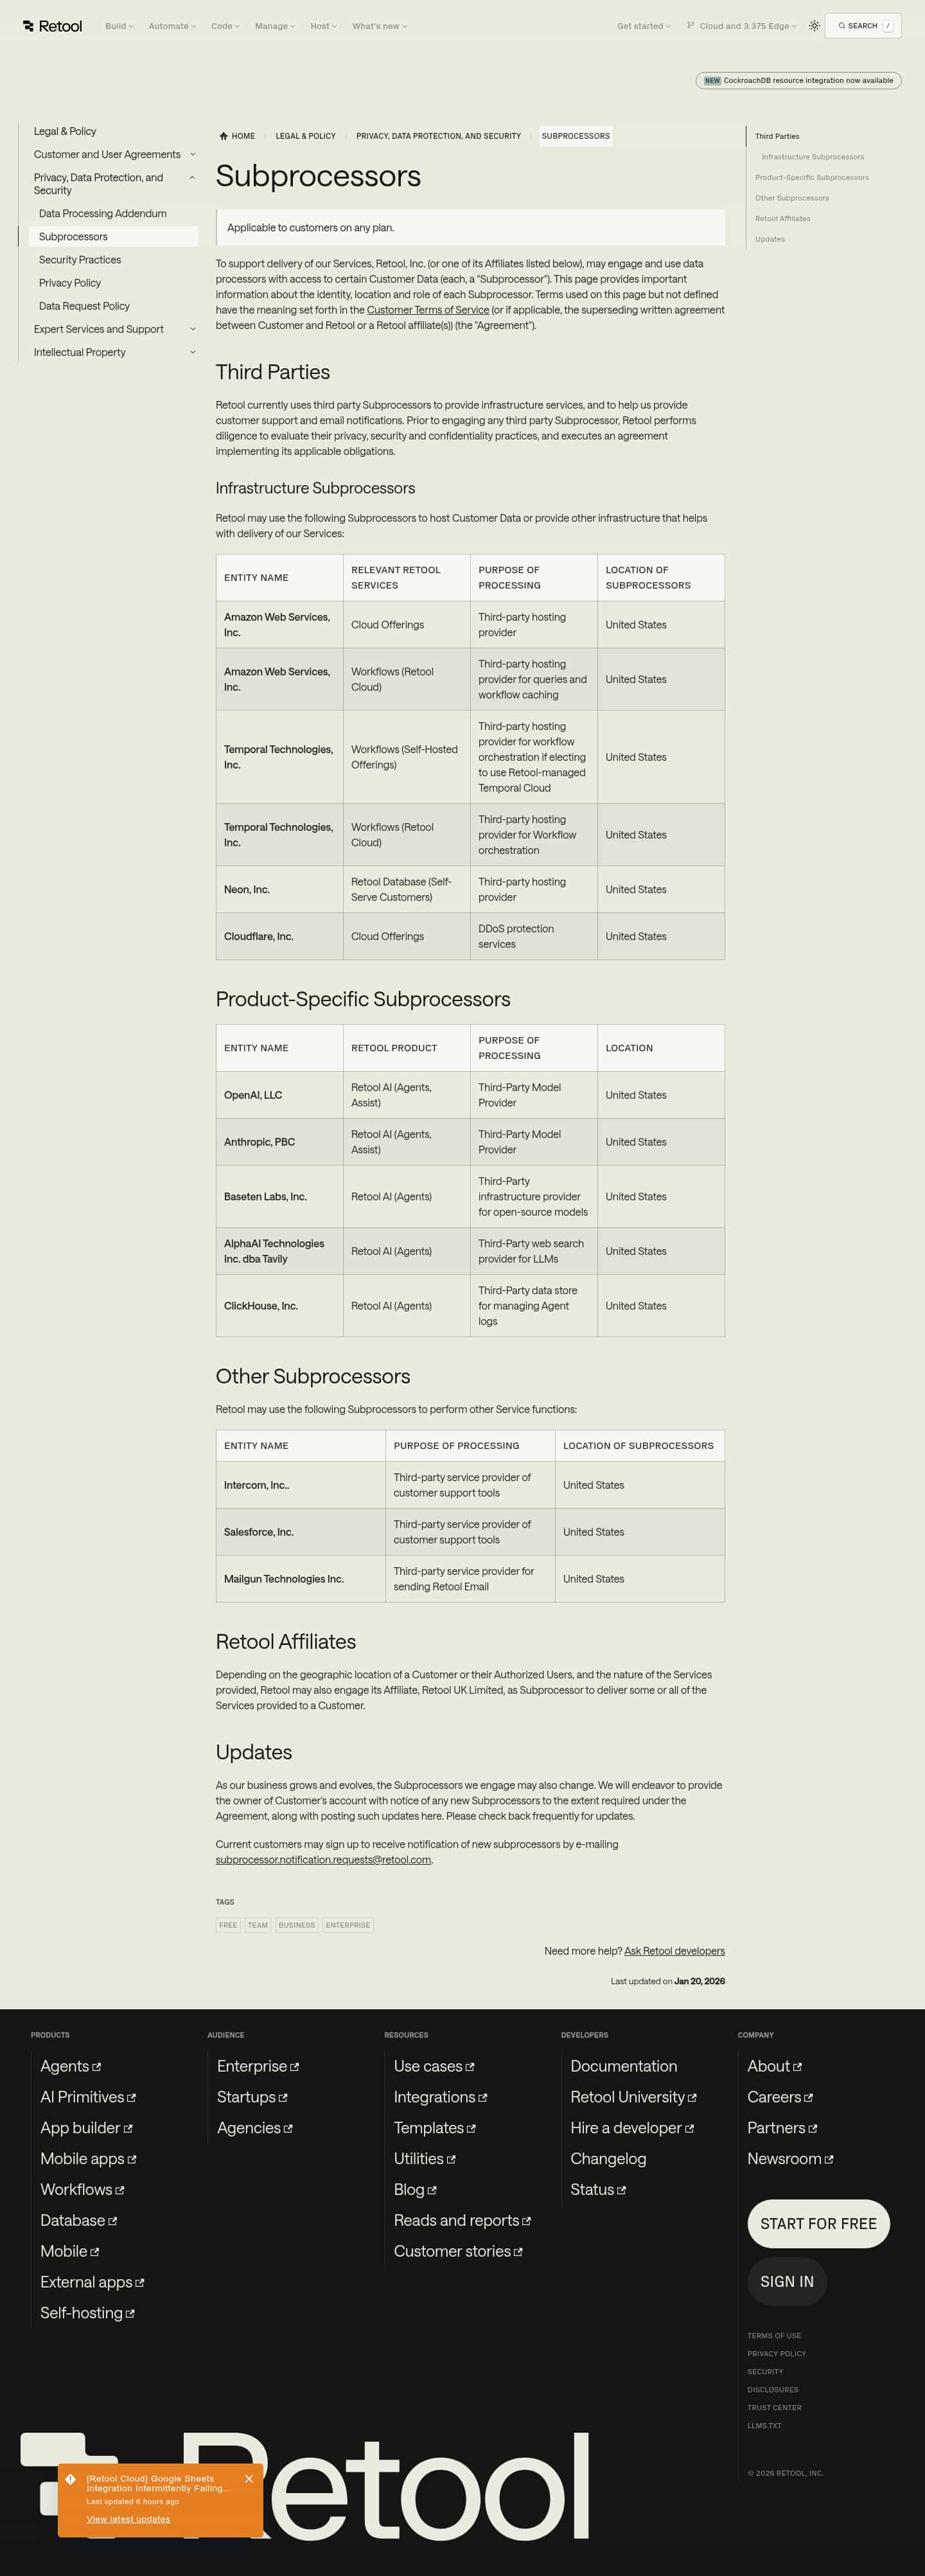Image resolution: width=925 pixels, height=2576 pixels.
Task: Close the orange status alert popup
Action: (x=249, y=2478)
